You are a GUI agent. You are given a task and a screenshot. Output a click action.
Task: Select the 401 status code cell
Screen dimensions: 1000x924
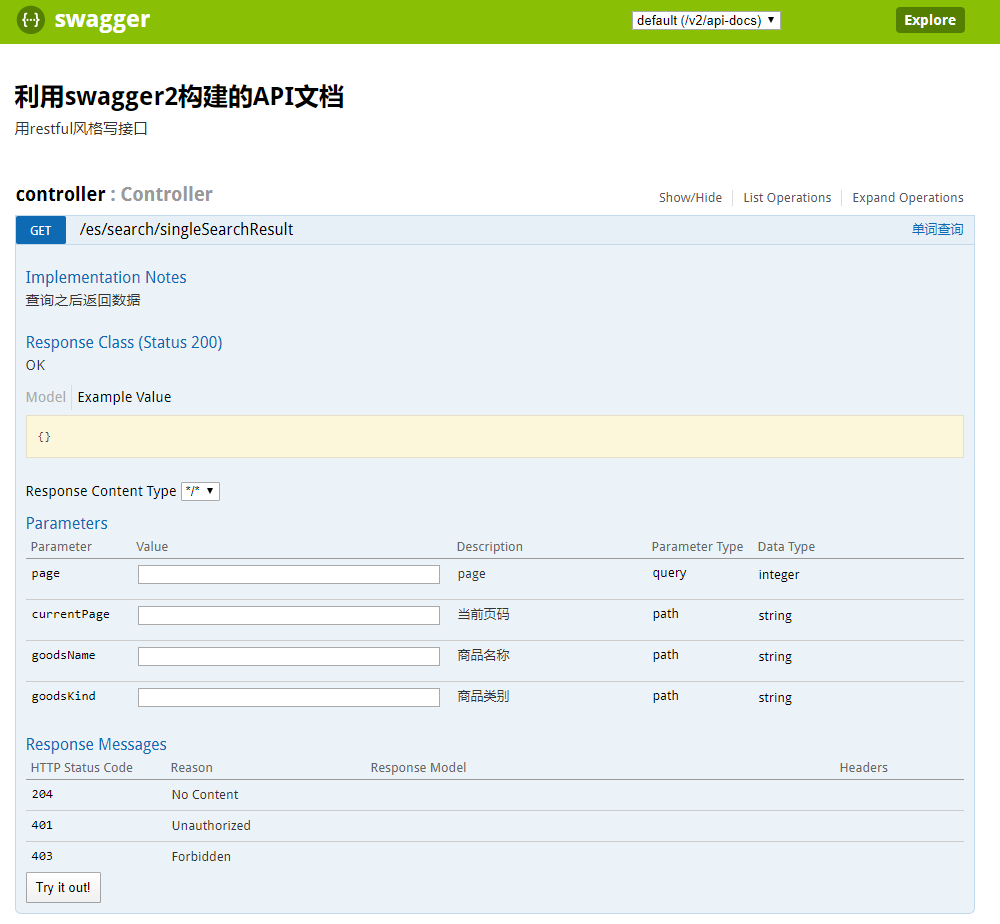(x=42, y=825)
